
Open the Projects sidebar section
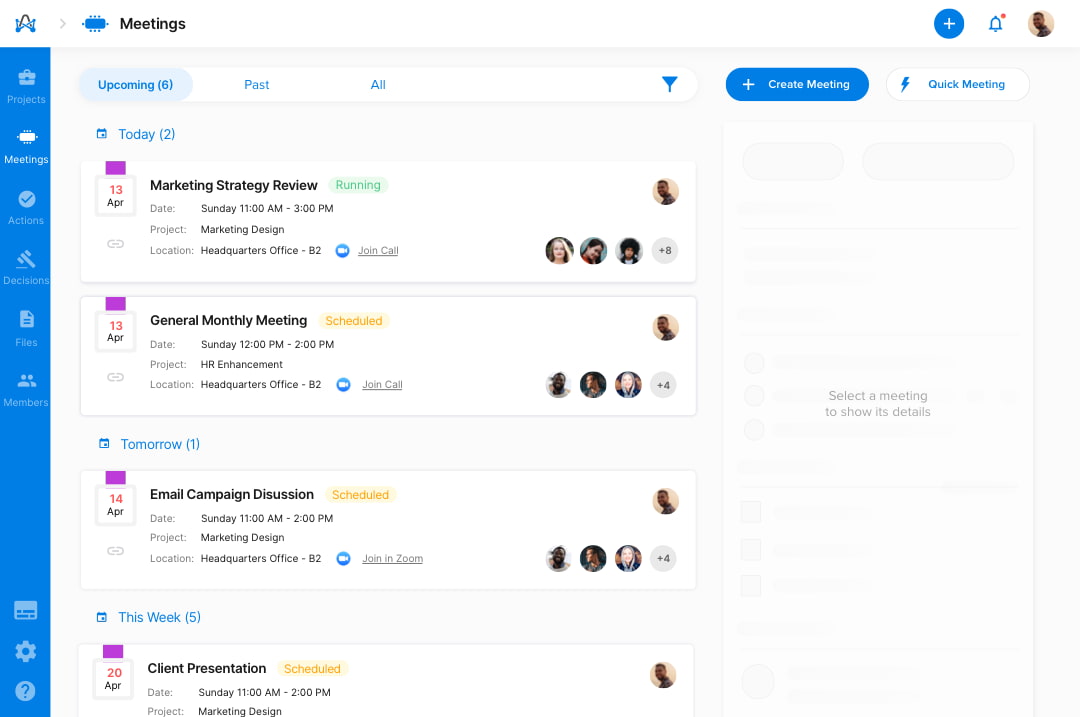coord(26,87)
